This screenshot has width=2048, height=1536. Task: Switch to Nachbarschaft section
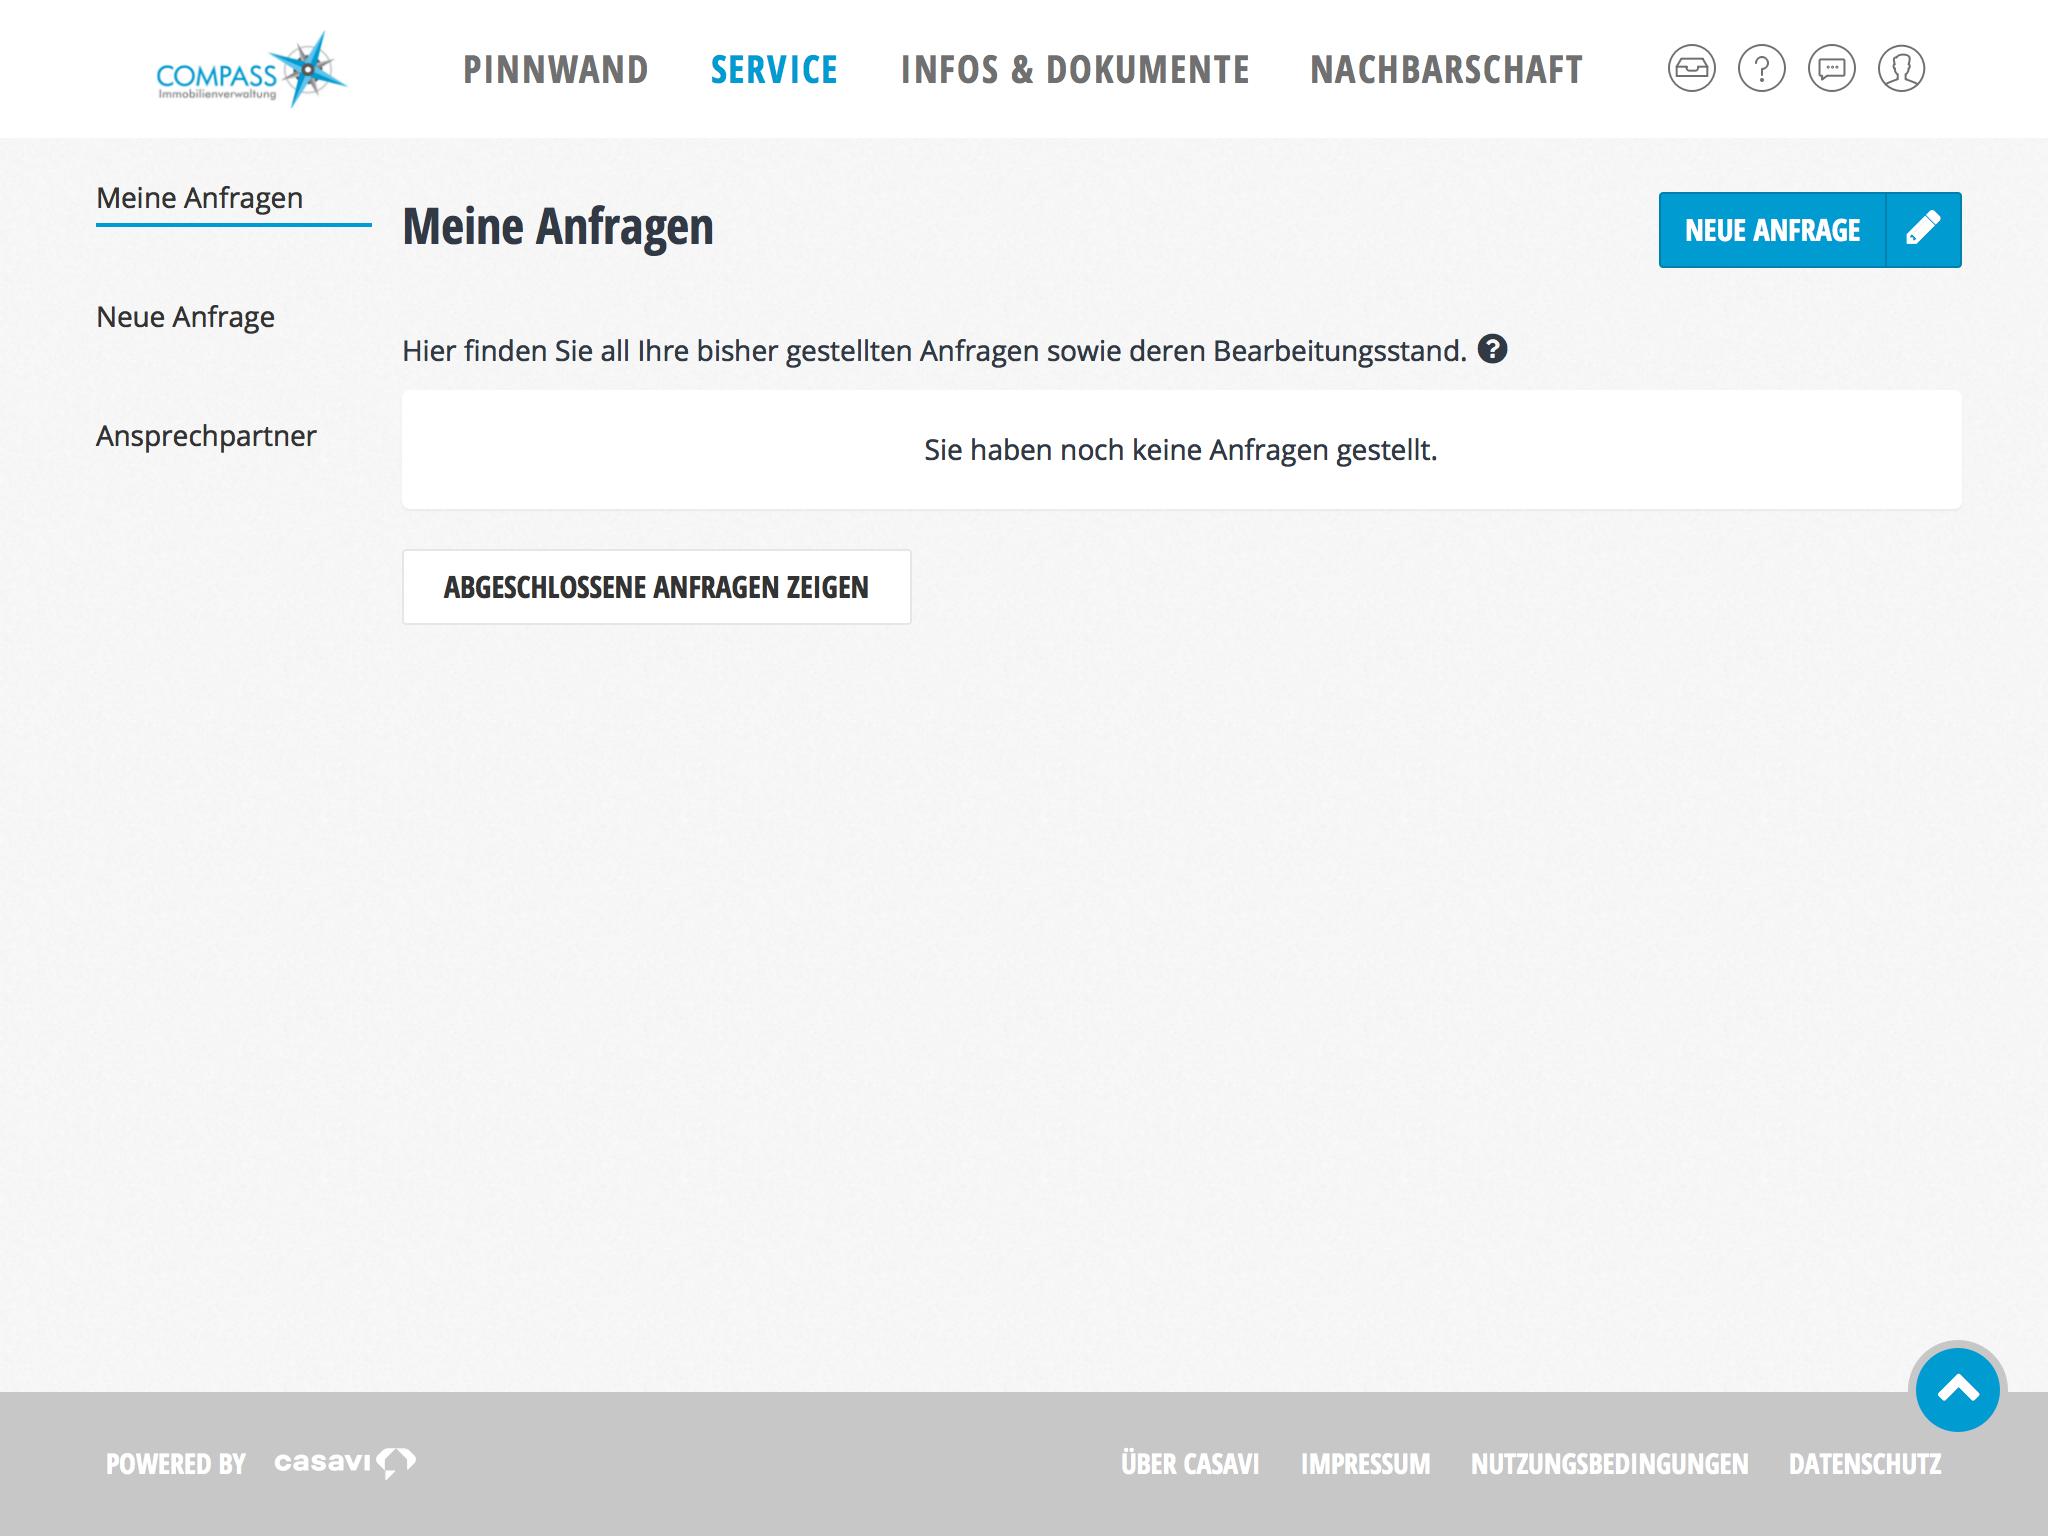pyautogui.click(x=1446, y=69)
